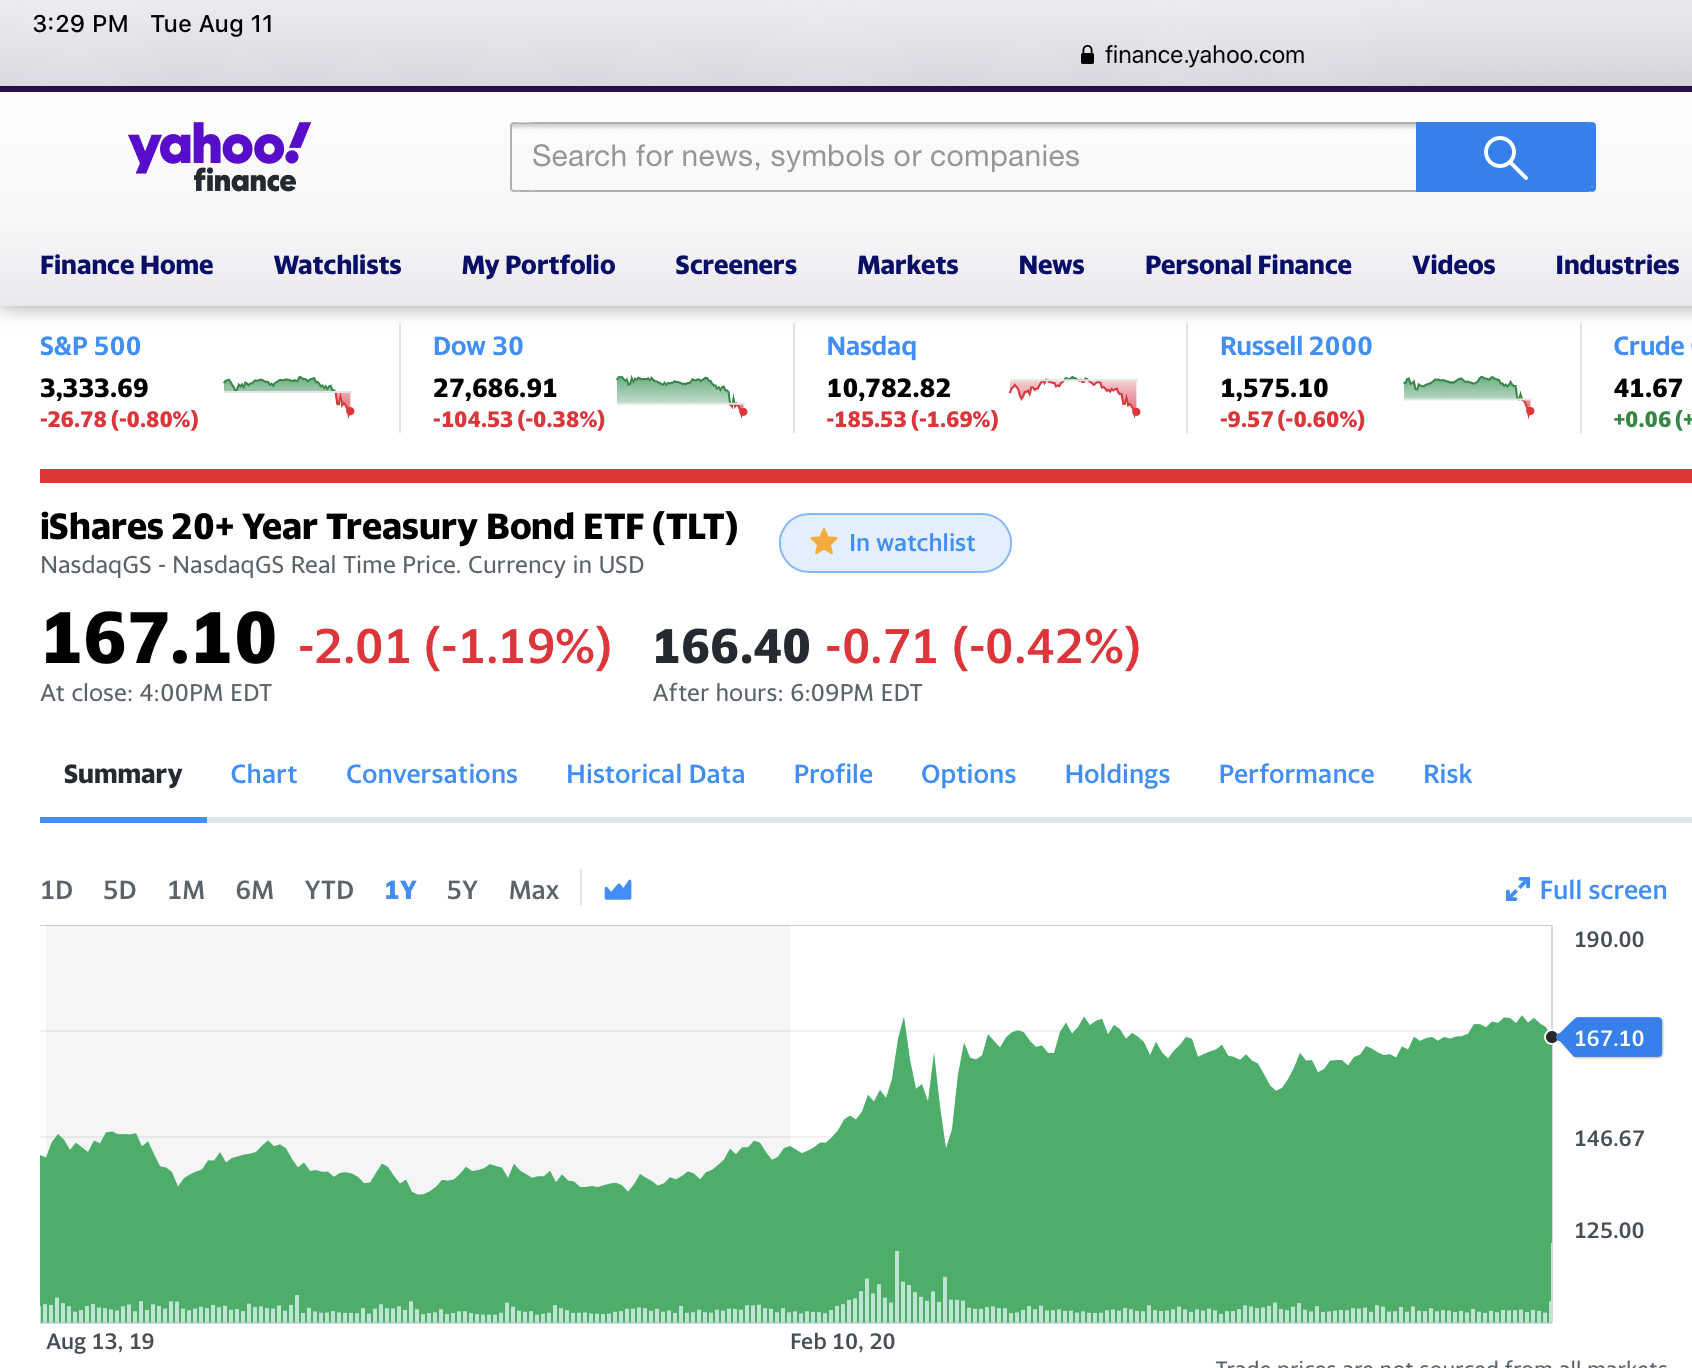The image size is (1692, 1368).
Task: Tap the 3:29 PM status bar clock
Action: point(80,24)
